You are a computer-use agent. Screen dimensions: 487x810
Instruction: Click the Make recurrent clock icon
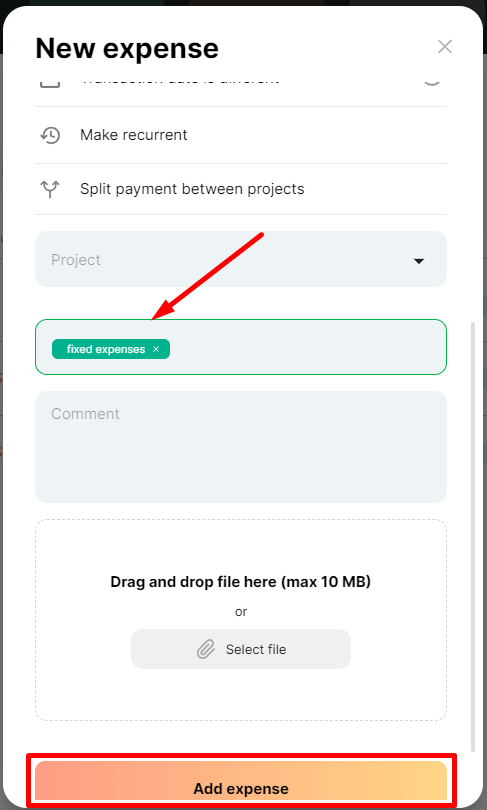(50, 135)
